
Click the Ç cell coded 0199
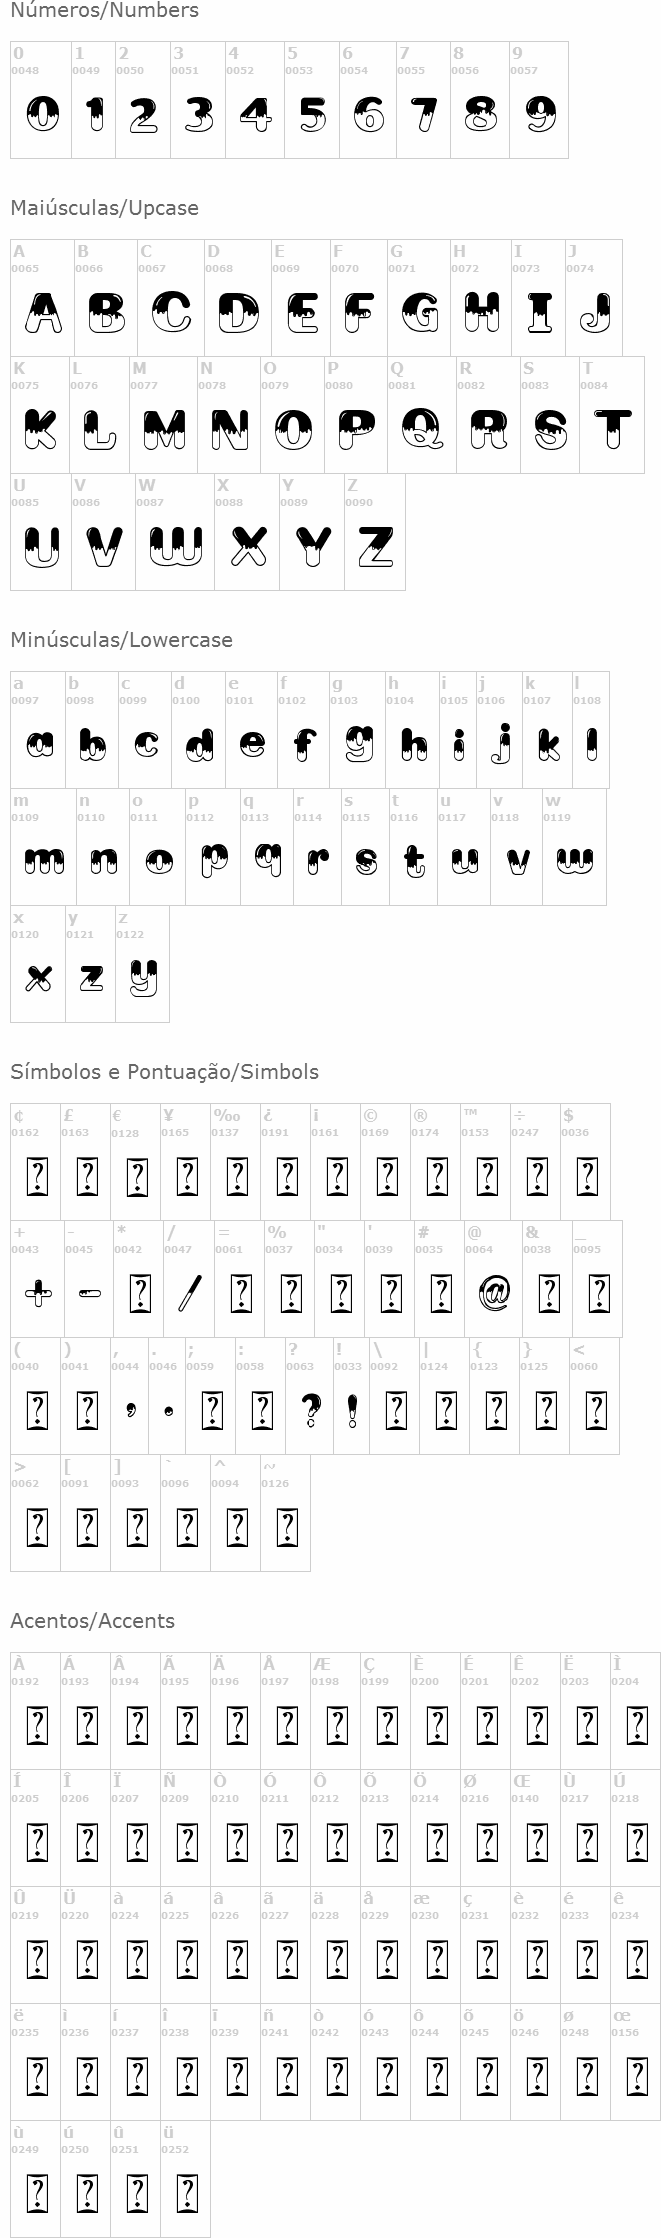click(385, 1710)
